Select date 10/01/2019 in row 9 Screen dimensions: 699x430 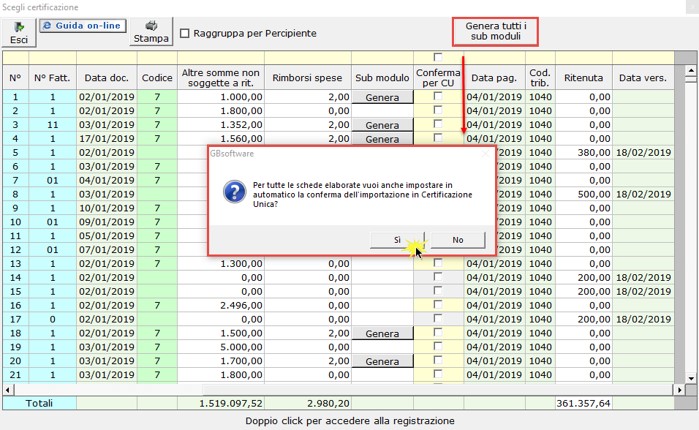pos(107,208)
